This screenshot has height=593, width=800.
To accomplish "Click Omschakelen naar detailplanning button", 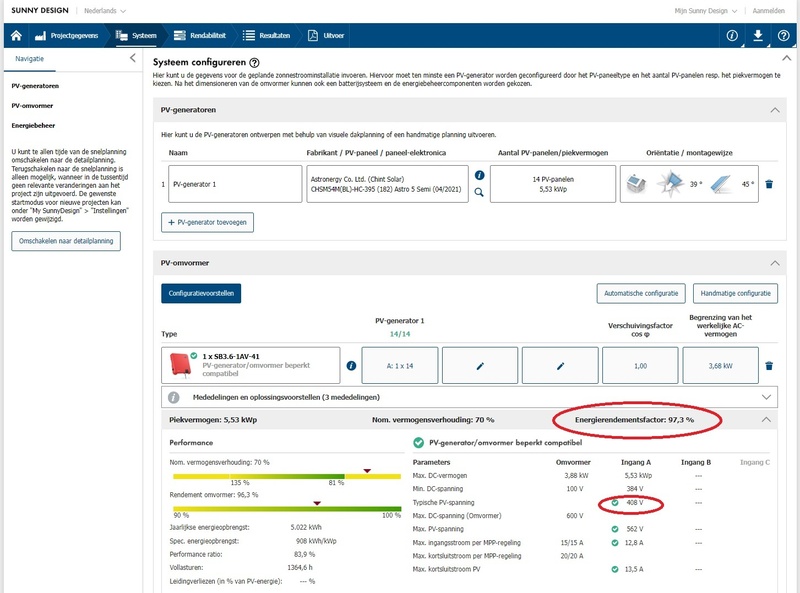I will [66, 241].
